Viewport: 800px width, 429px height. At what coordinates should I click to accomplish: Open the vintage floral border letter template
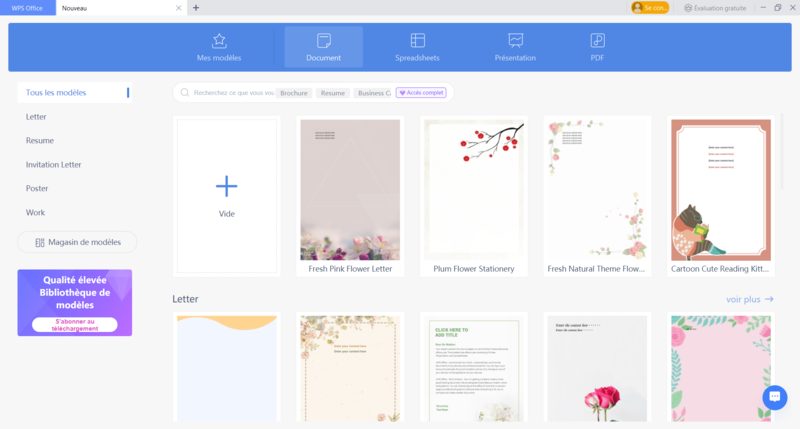point(350,367)
